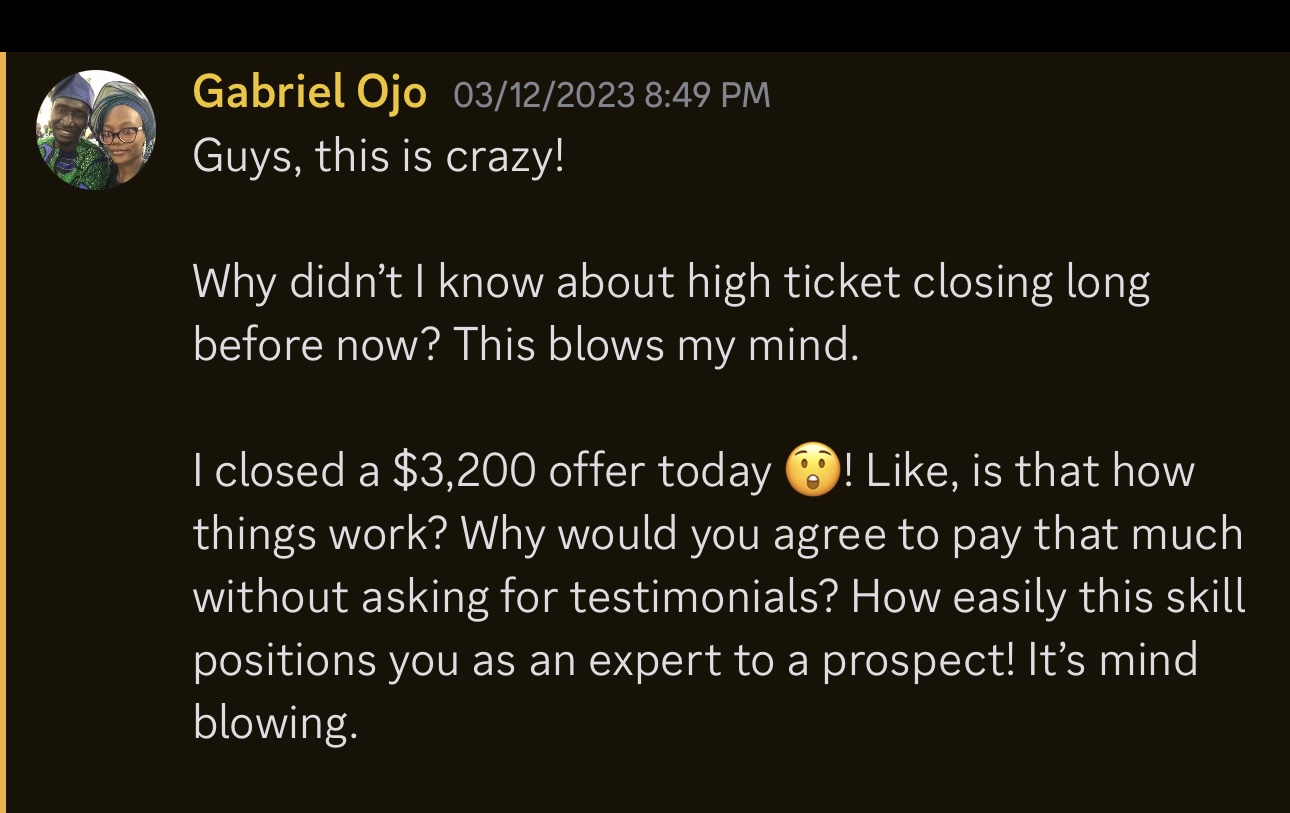Click the 8:49 PM time stamp
The height and width of the screenshot is (813, 1290).
pyautogui.click(x=708, y=95)
